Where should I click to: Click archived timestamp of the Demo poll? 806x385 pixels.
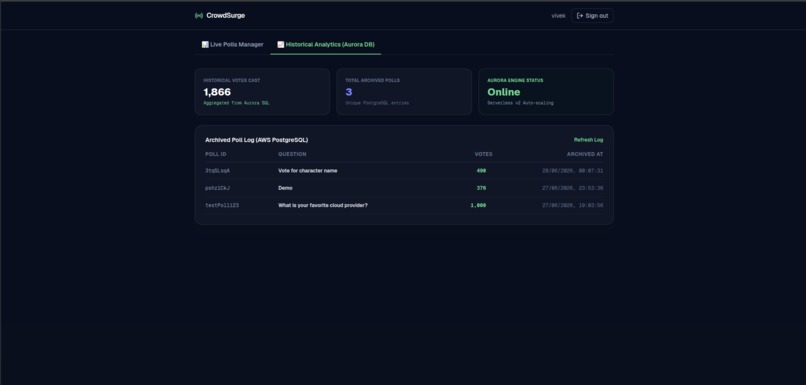573,188
